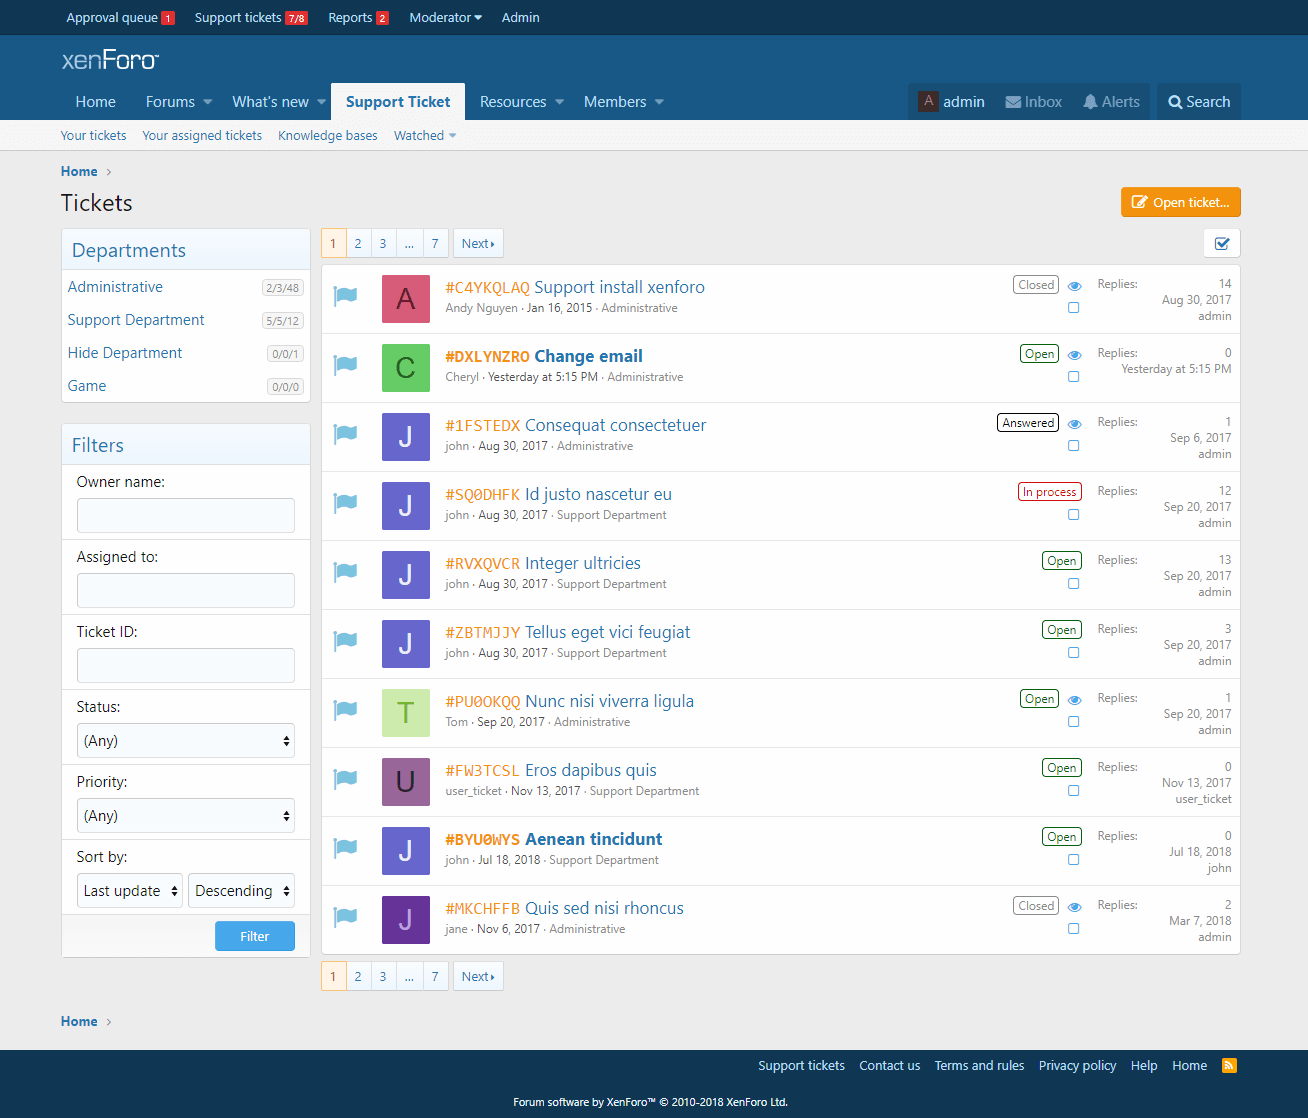Expand the Descending sort order dropdown
The image size is (1308, 1118).
(x=241, y=891)
